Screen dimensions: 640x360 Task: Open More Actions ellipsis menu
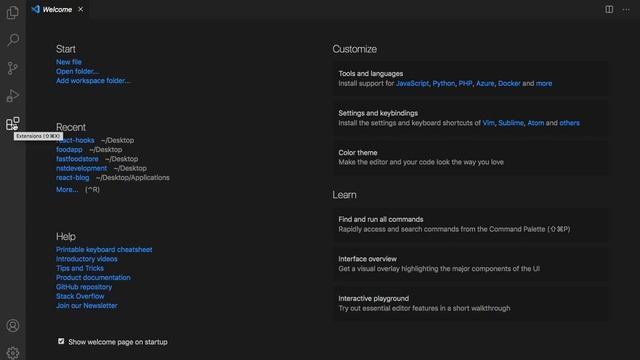(626, 9)
